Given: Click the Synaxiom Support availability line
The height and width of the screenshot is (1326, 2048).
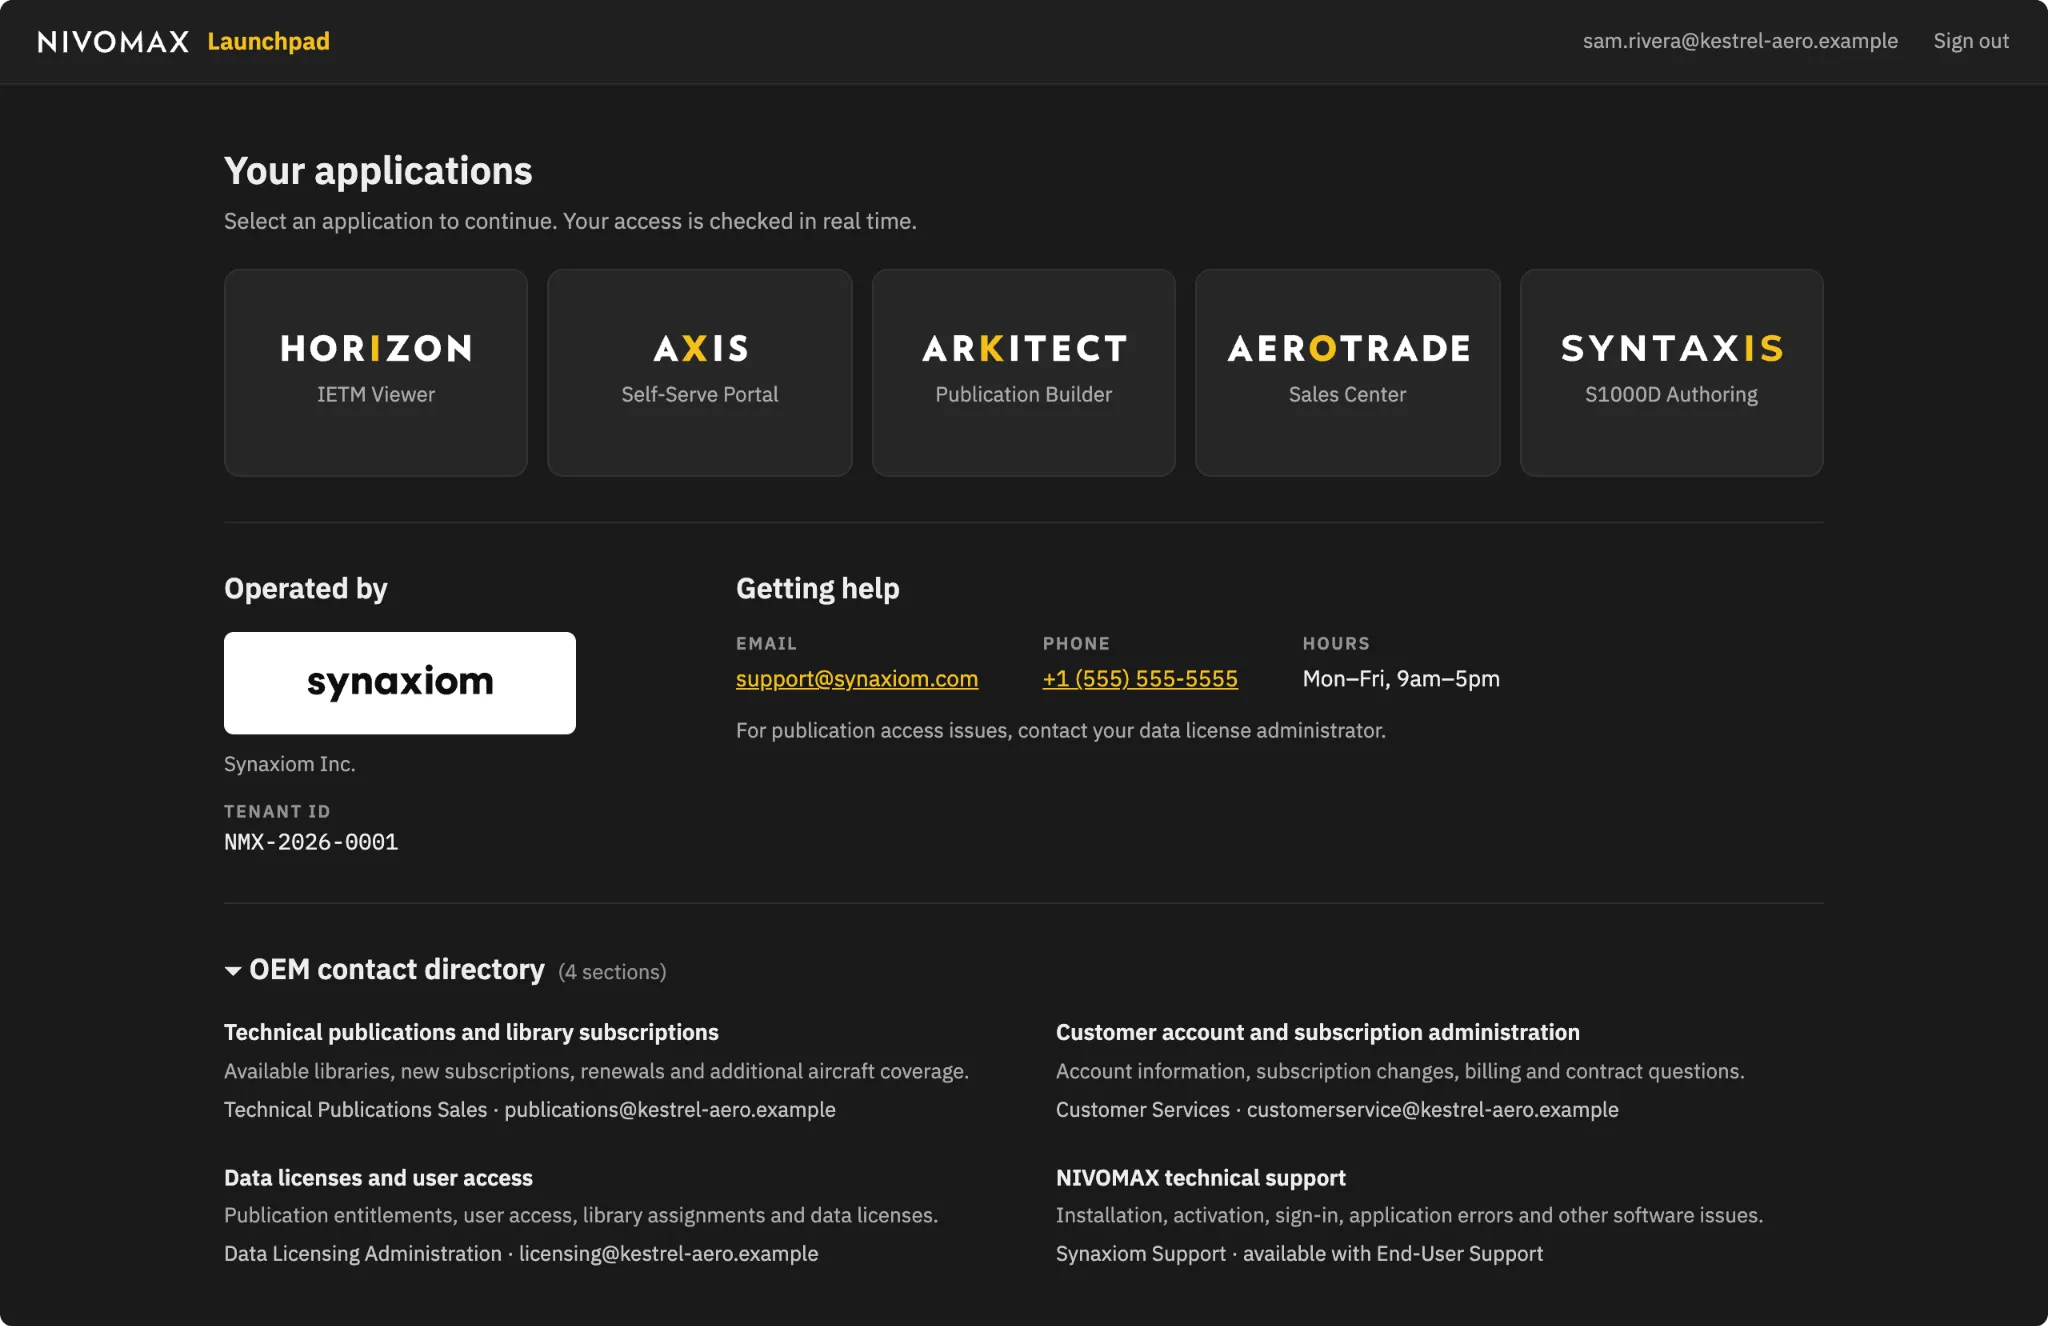Looking at the screenshot, I should [1299, 1254].
